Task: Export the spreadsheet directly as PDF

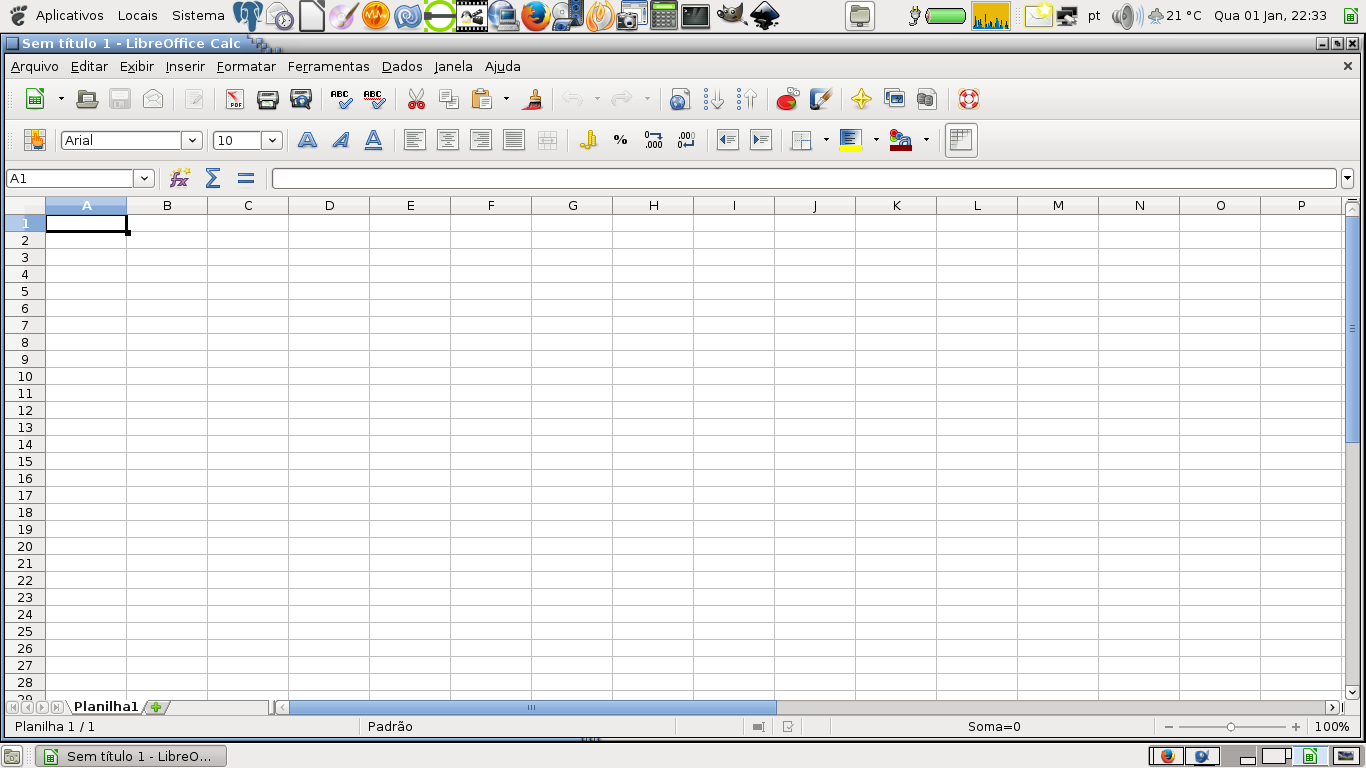Action: pyautogui.click(x=235, y=99)
